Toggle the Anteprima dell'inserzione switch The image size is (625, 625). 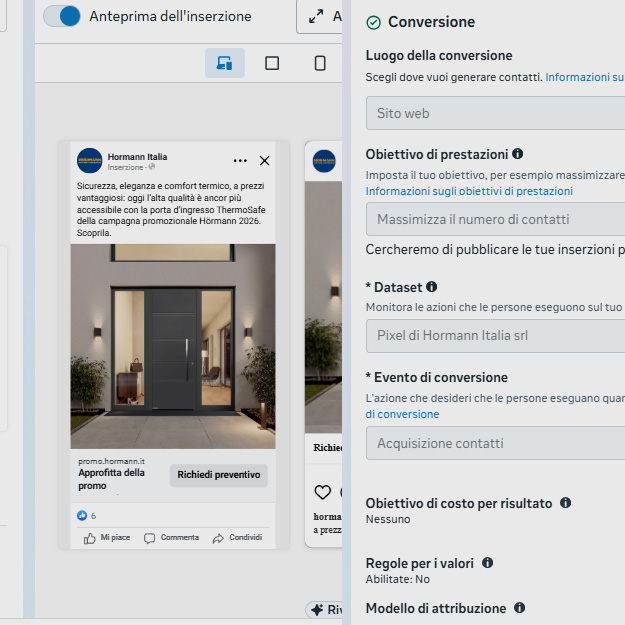click(x=62, y=16)
